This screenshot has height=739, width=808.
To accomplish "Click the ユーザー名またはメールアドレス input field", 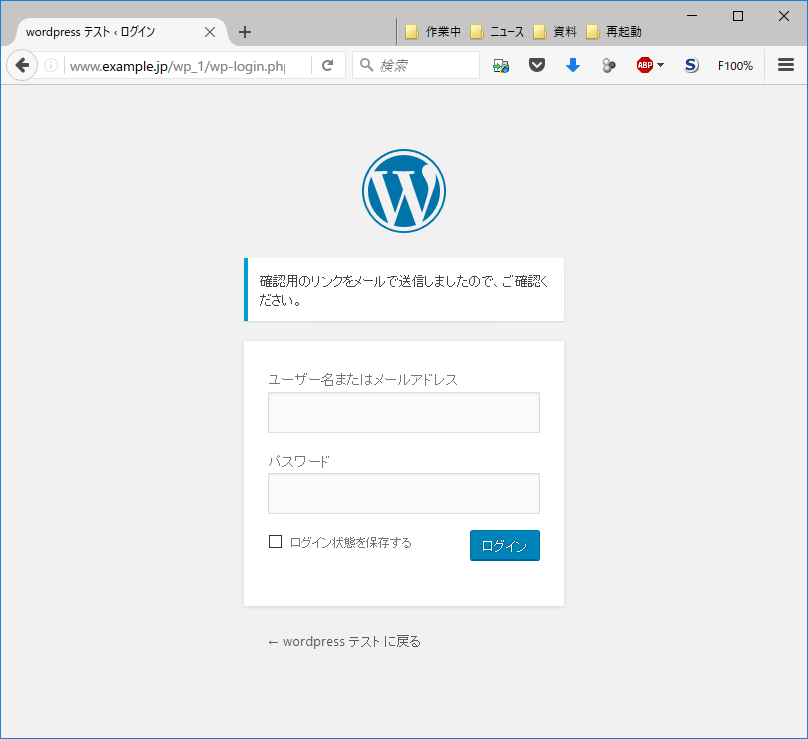I will click(404, 412).
